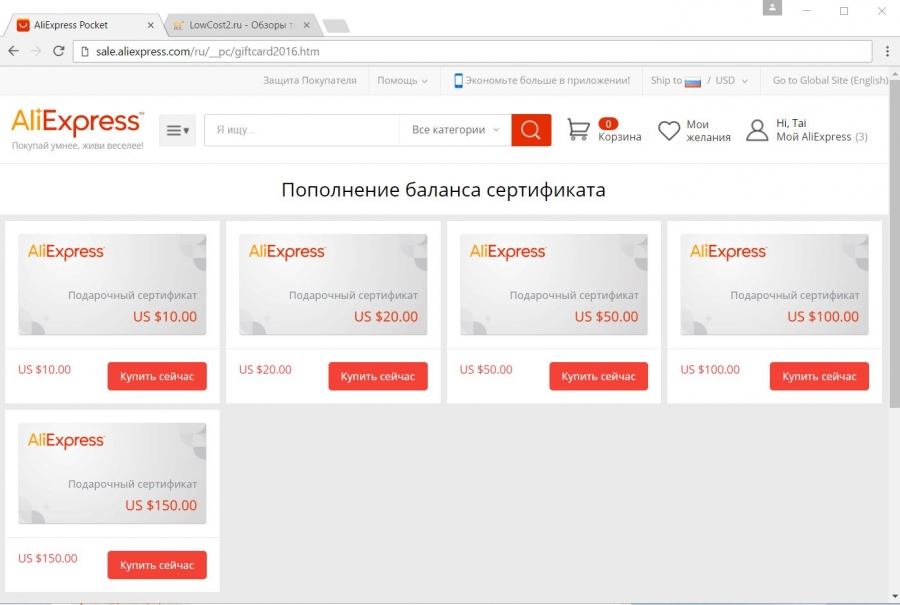Buy the US $10.00 gift certificate now
900x605 pixels.
coord(157,376)
